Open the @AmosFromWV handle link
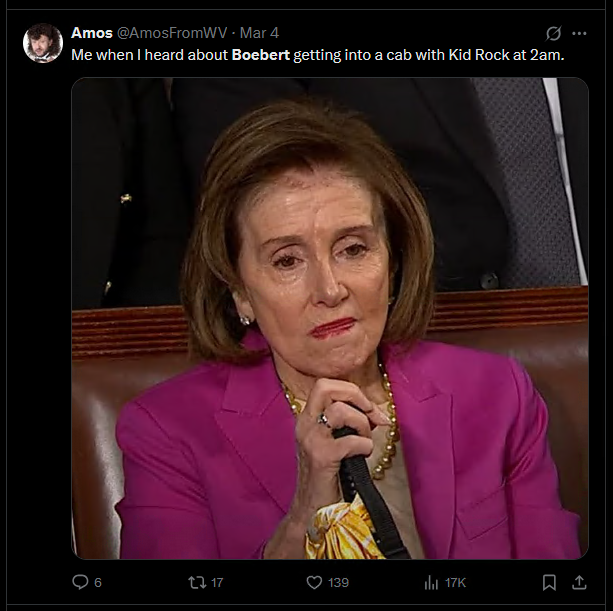This screenshot has width=613, height=611. point(172,33)
